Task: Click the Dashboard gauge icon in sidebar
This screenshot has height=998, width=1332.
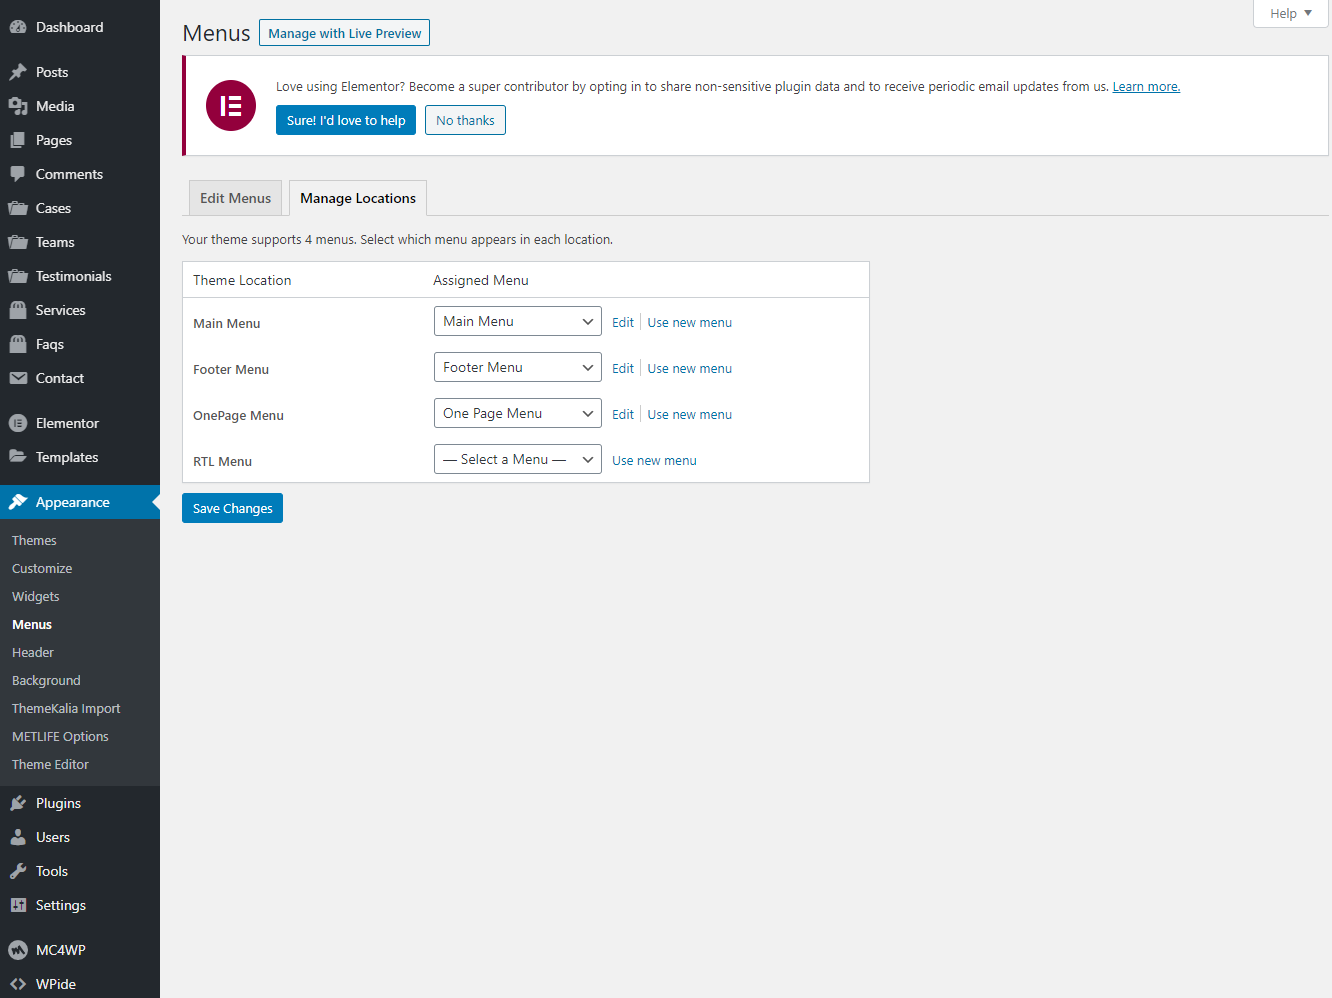Action: click(18, 27)
